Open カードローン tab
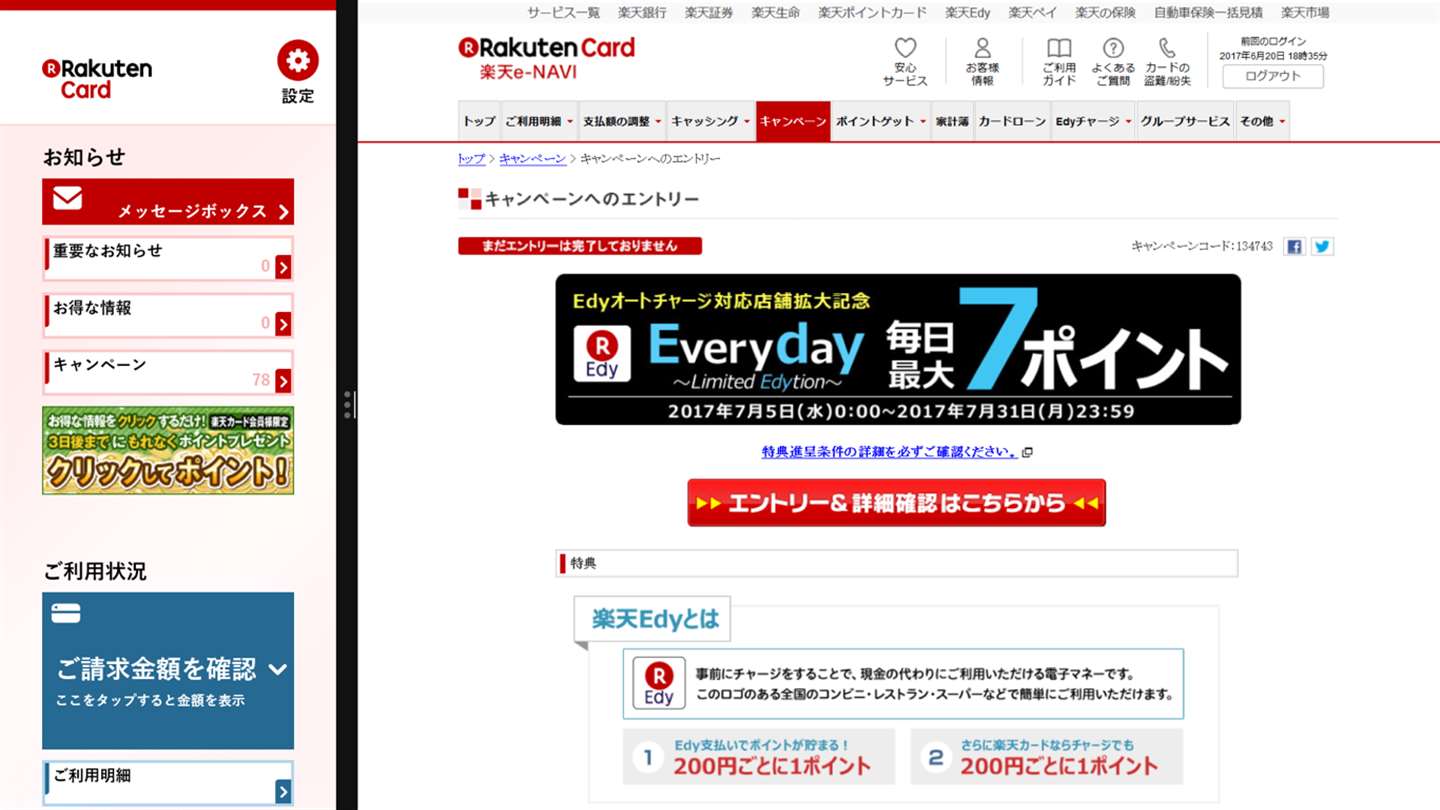This screenshot has width=1440, height=810. tap(1012, 121)
